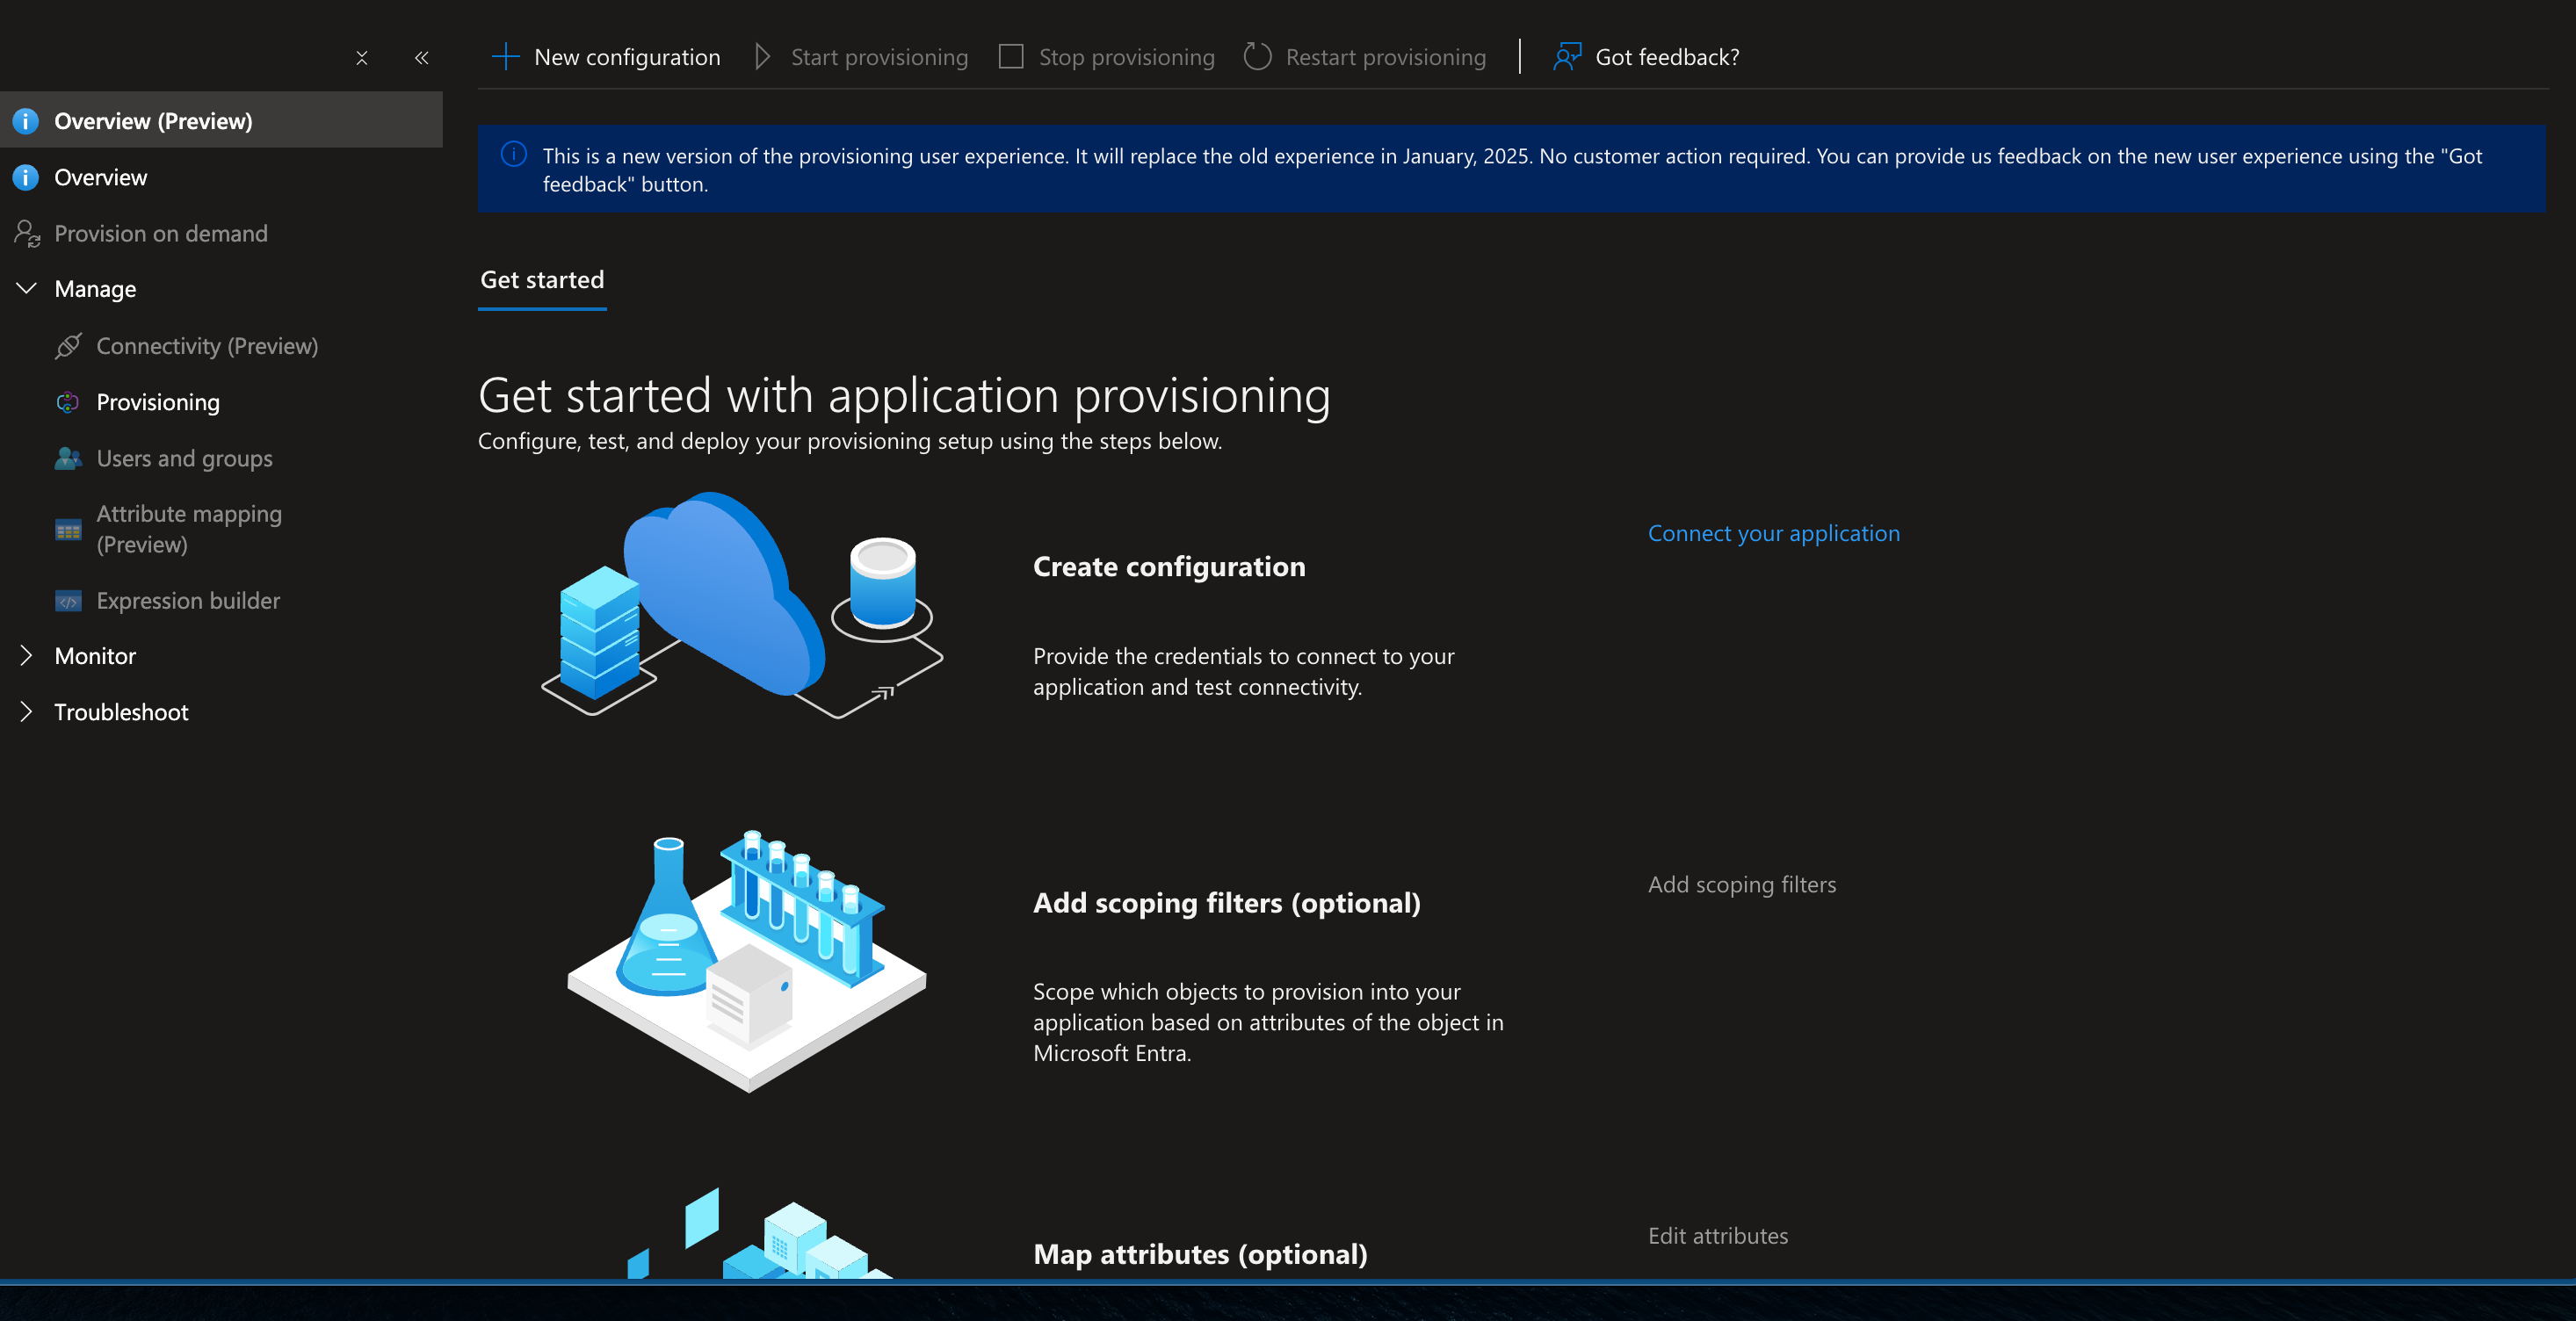The height and width of the screenshot is (1321, 2576).
Task: Collapse the navigation sidebar
Action: click(421, 57)
